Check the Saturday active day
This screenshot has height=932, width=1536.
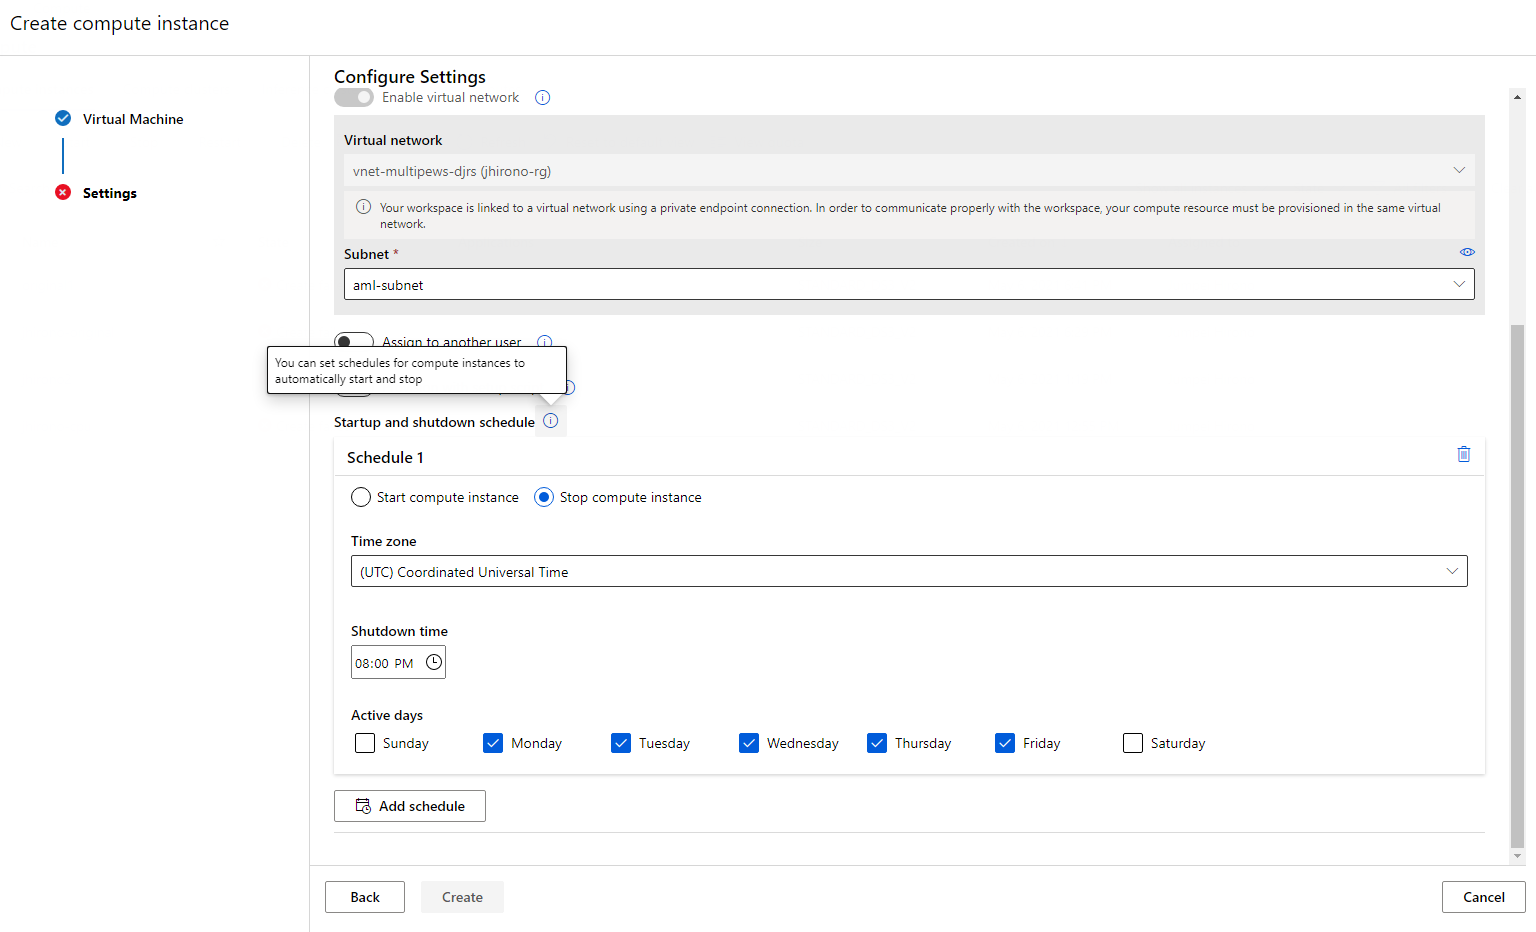tap(1132, 743)
